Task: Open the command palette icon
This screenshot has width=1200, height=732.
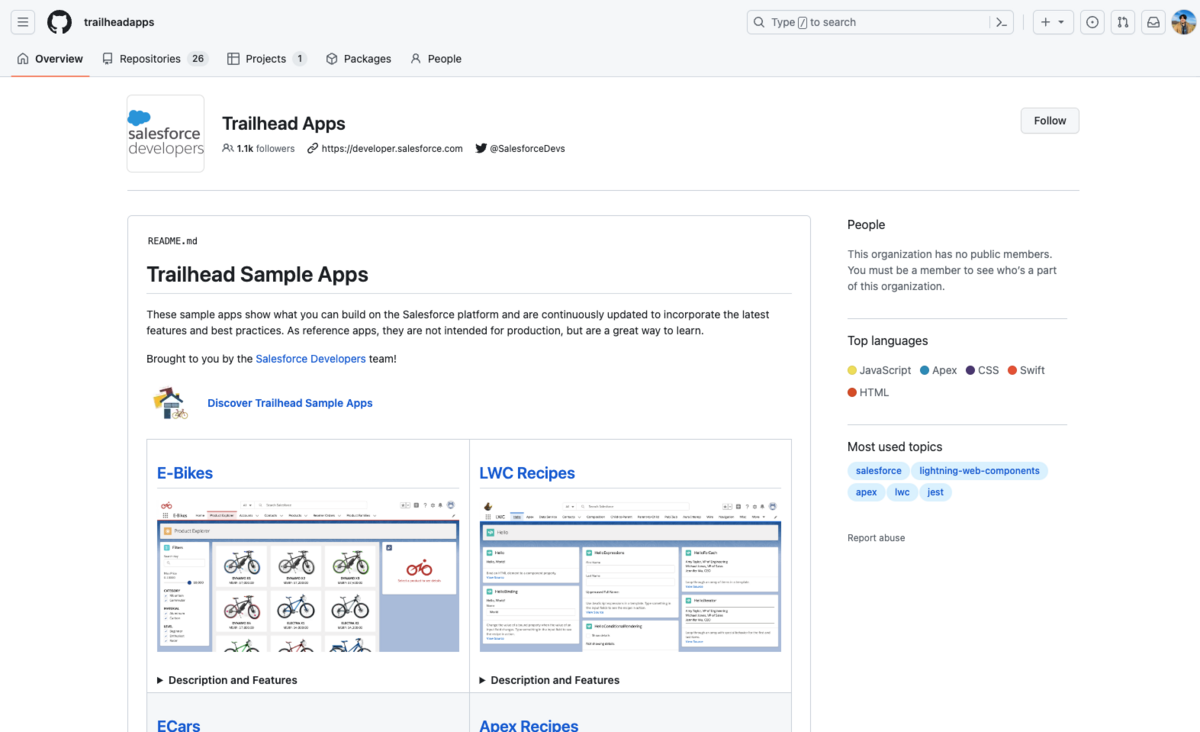Action: [x=1001, y=22]
